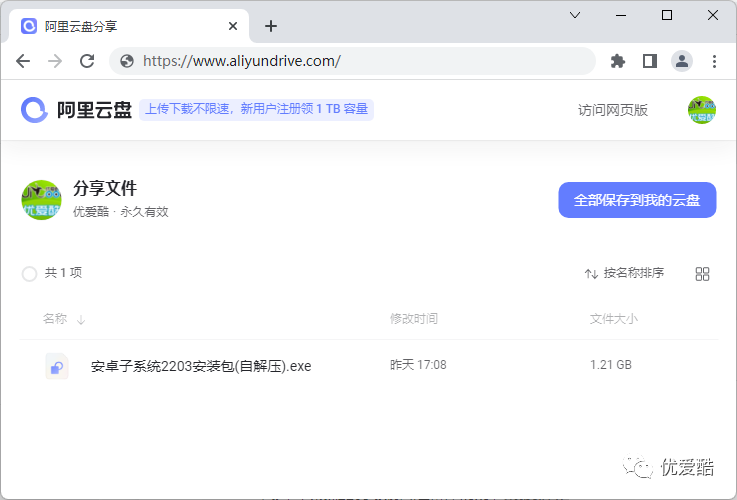Toggle browser side panel

coord(650,61)
